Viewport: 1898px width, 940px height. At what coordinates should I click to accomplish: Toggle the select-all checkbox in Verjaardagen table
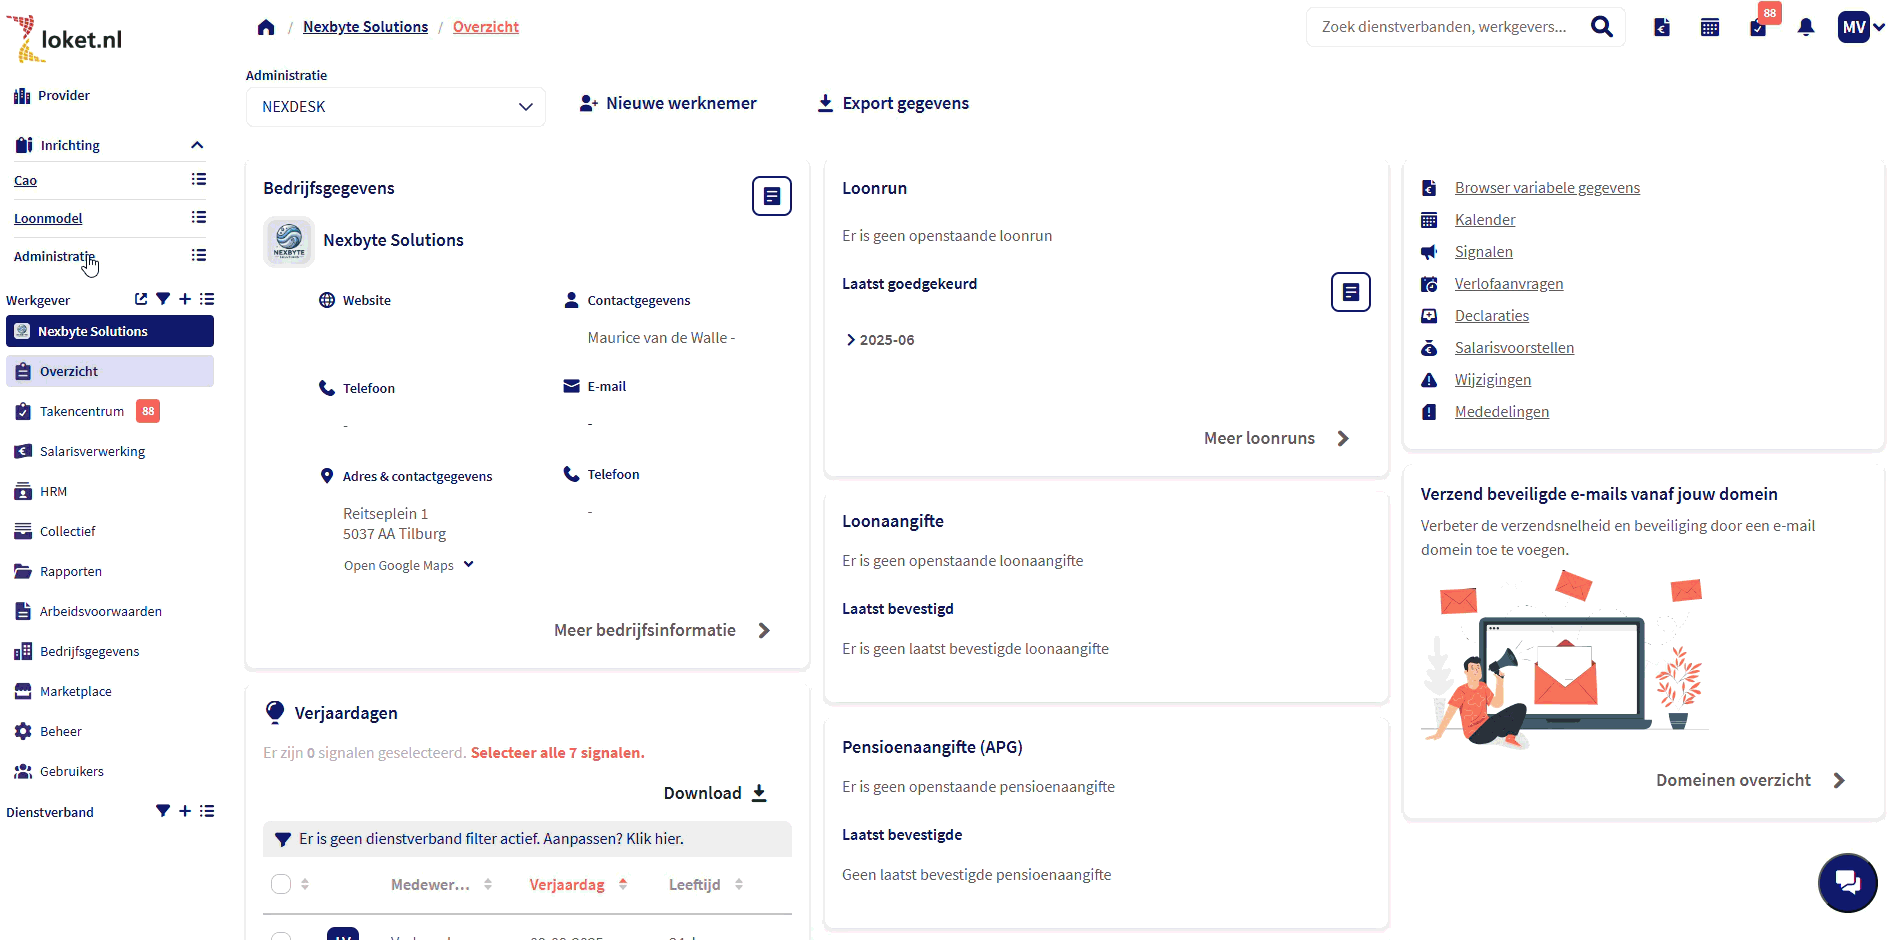281,884
